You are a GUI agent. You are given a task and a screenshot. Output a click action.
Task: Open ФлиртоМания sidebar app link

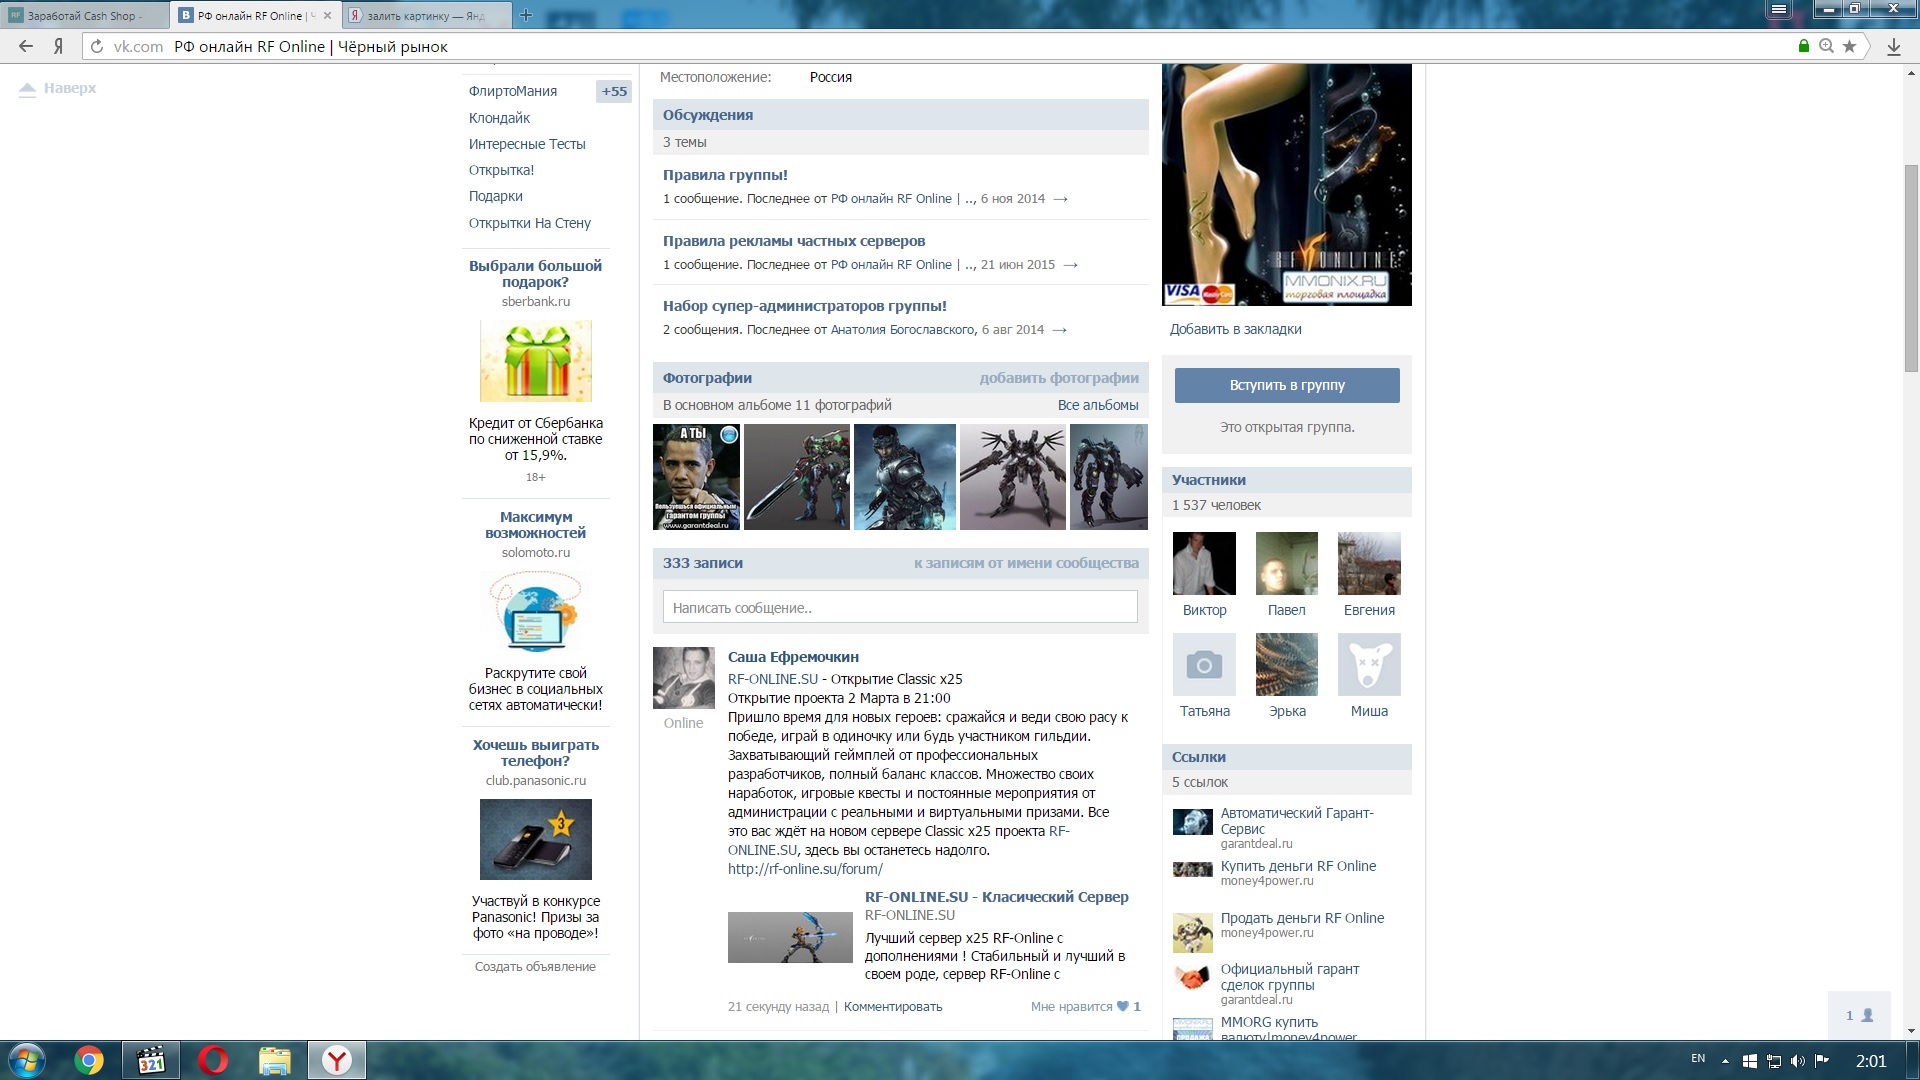[513, 91]
